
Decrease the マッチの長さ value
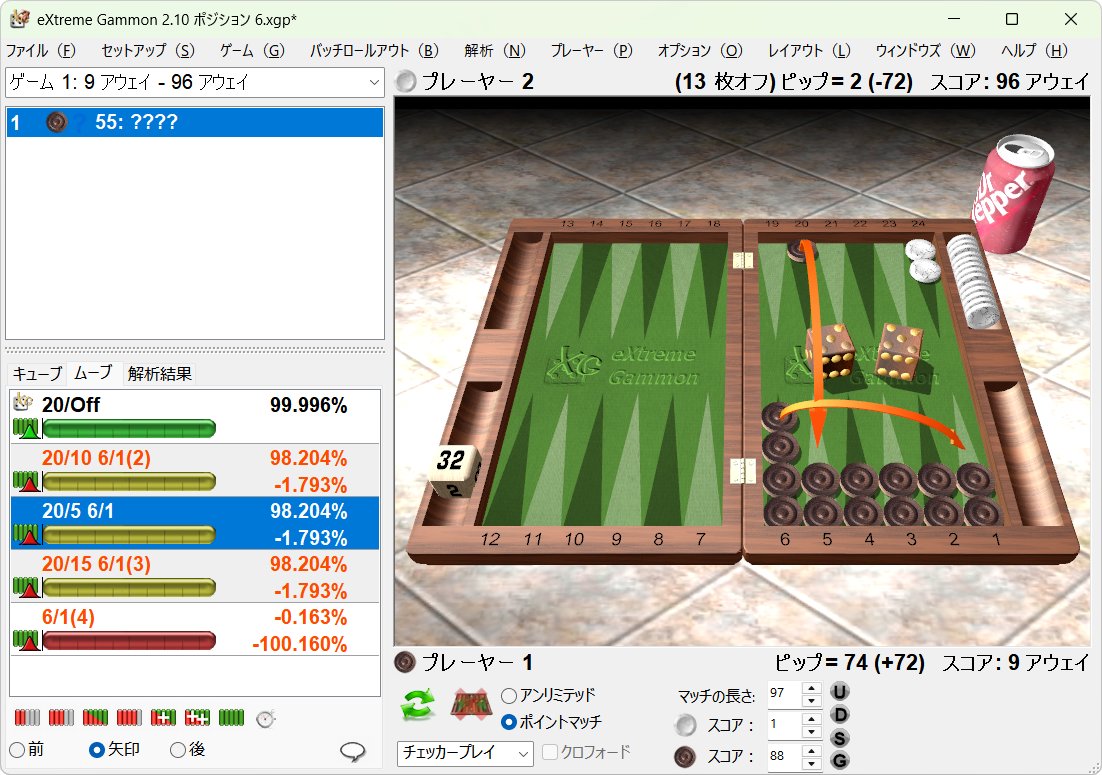(812, 700)
